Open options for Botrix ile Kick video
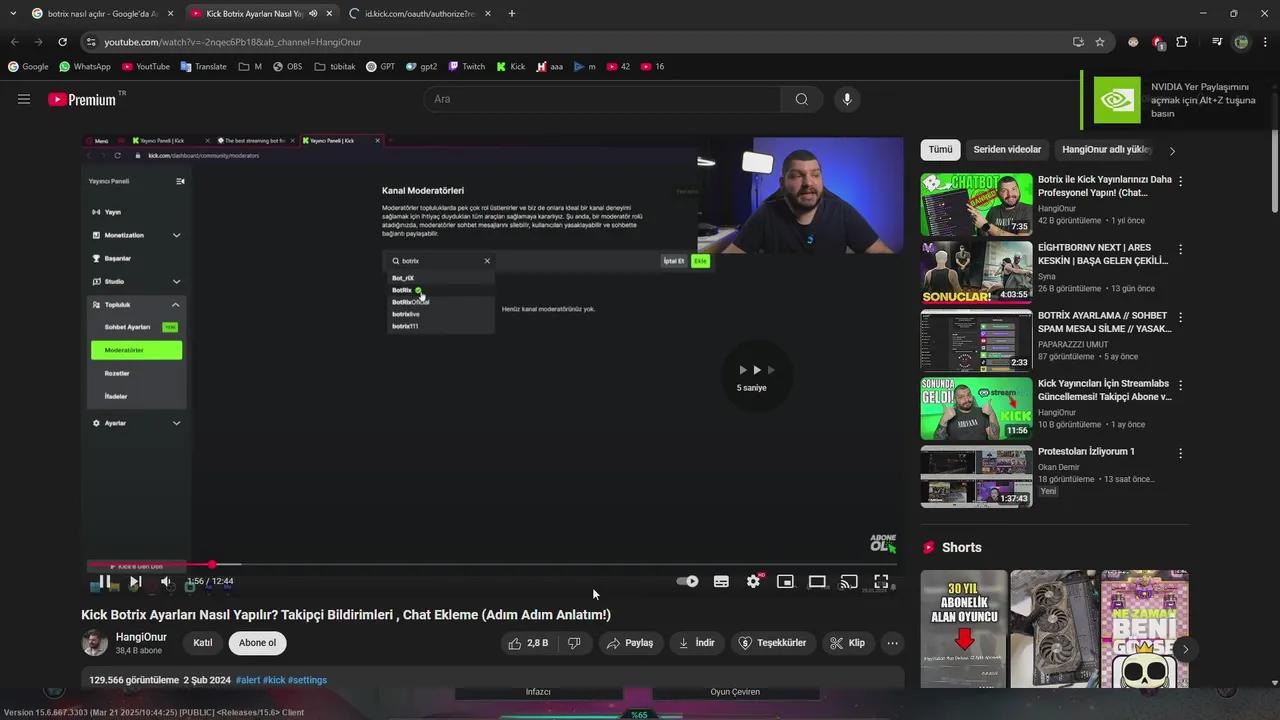This screenshot has height=720, width=1280. click(x=1181, y=182)
